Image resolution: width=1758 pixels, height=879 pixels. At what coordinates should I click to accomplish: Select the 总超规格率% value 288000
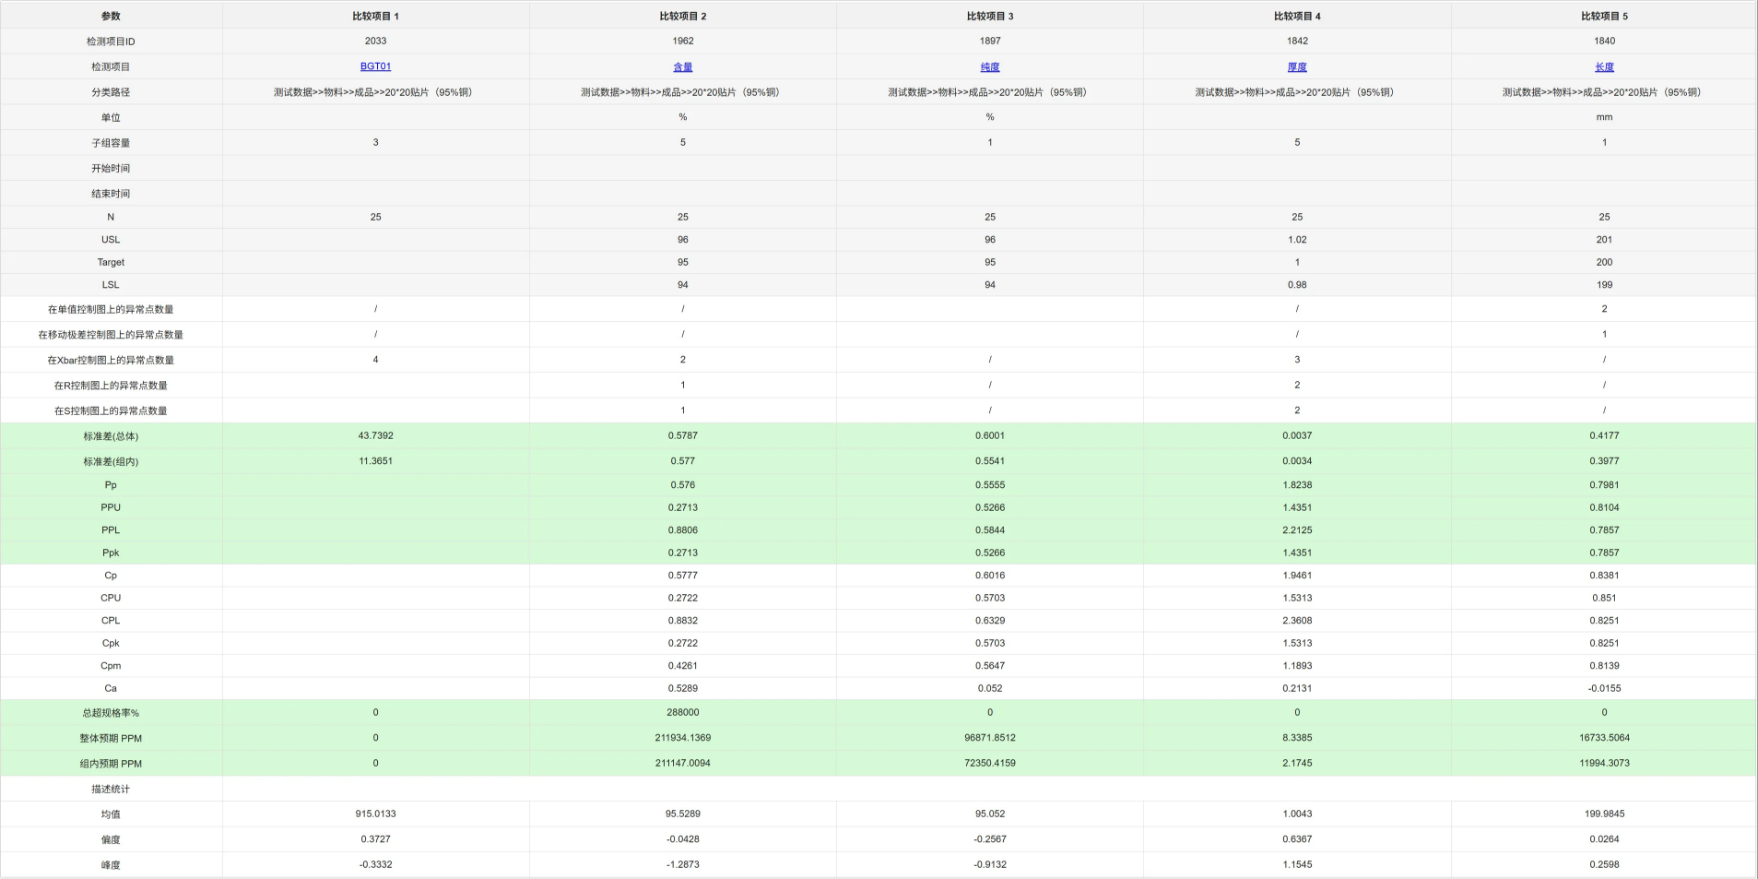click(x=682, y=713)
